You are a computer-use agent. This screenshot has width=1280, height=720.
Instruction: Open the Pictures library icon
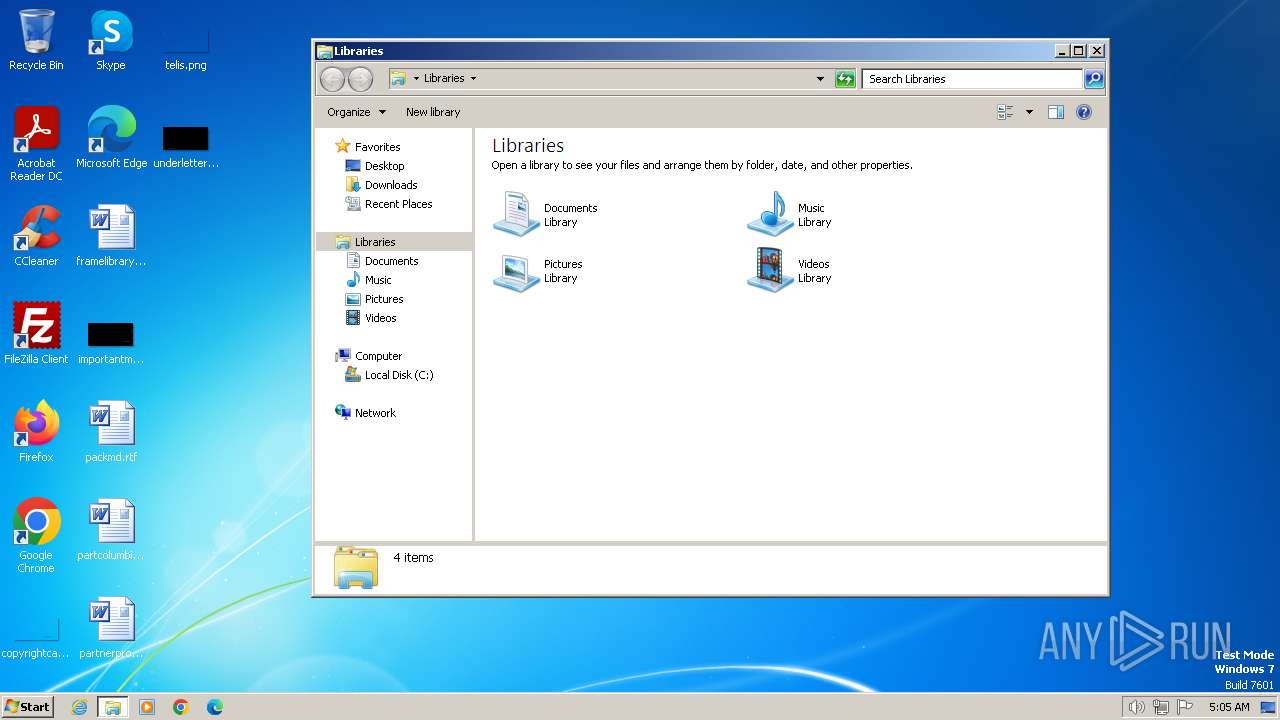coord(516,271)
